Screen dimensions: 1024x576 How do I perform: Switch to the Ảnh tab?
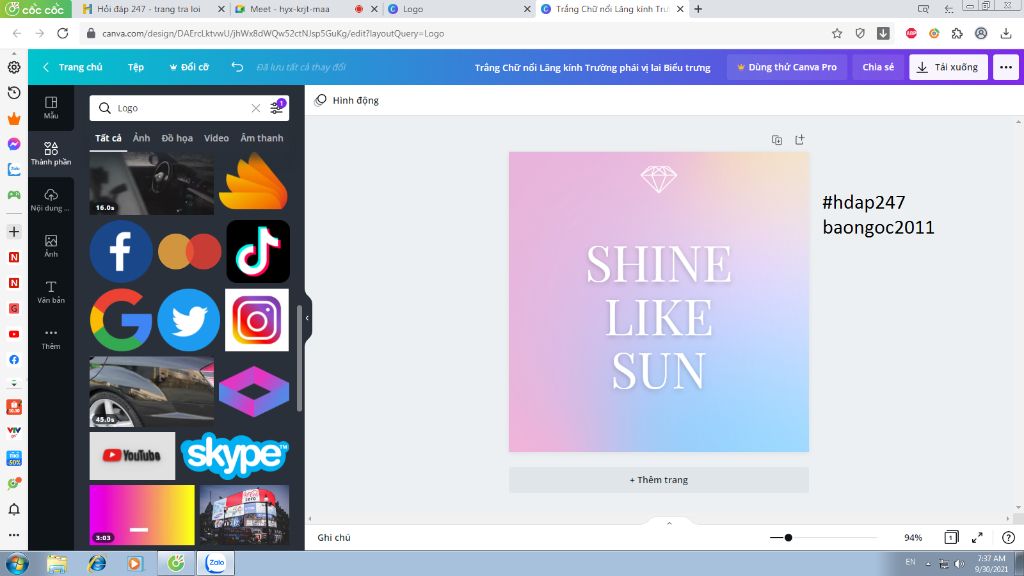point(141,138)
